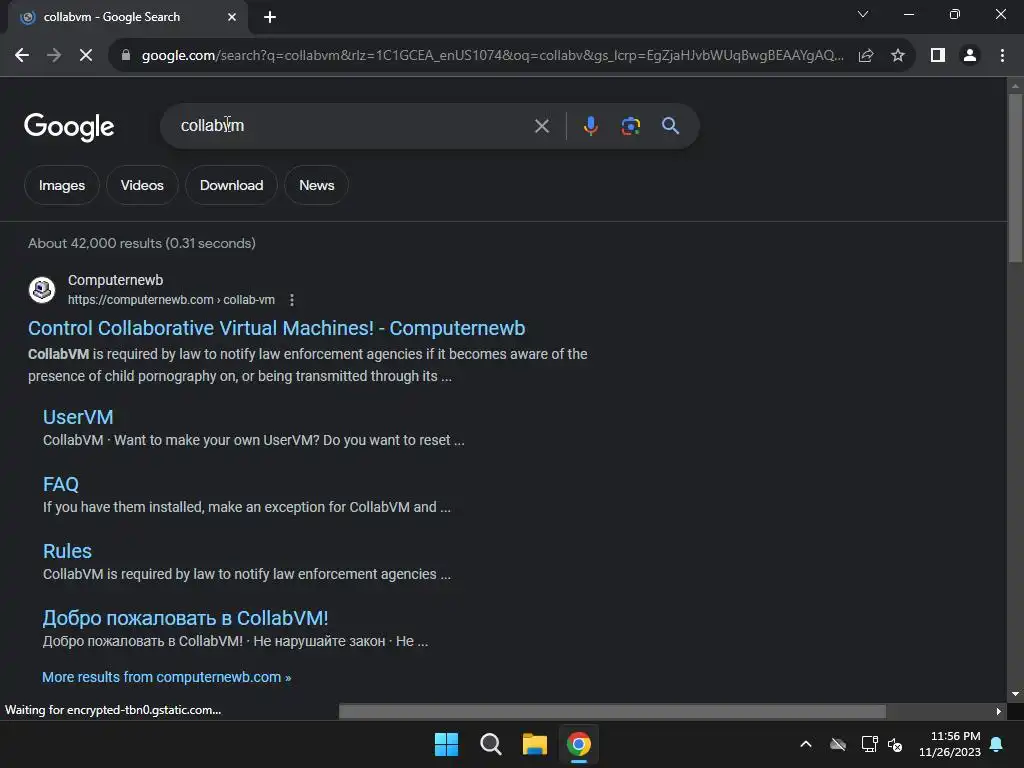Viewport: 1024px width, 768px height.
Task: Filter results by Images
Action: (x=61, y=185)
